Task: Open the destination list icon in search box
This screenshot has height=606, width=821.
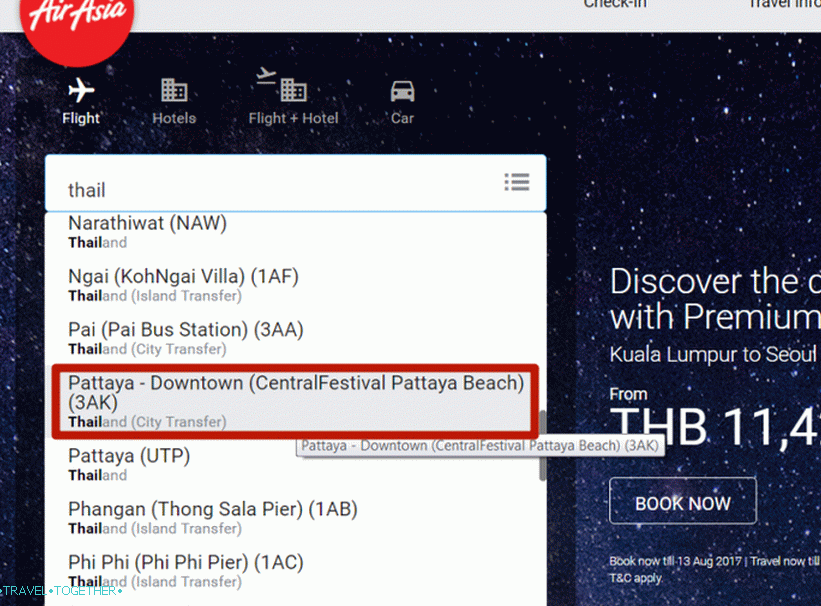Action: (x=517, y=182)
